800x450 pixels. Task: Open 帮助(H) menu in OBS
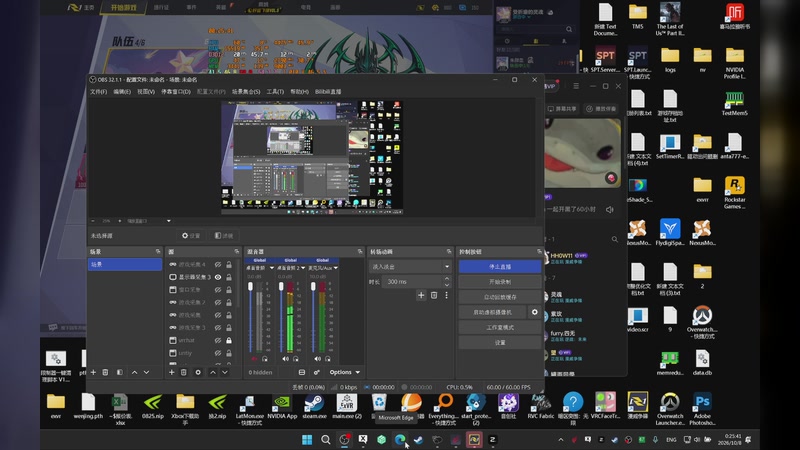click(299, 92)
